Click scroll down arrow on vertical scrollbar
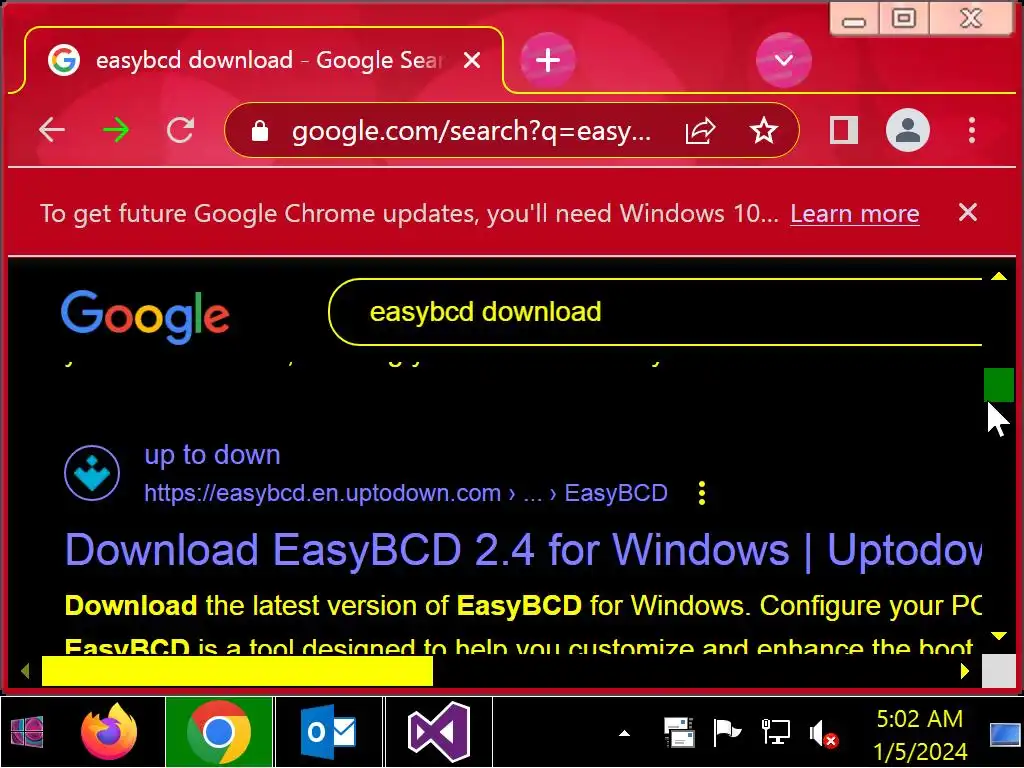Viewport: 1024px width, 768px height. coord(999,635)
